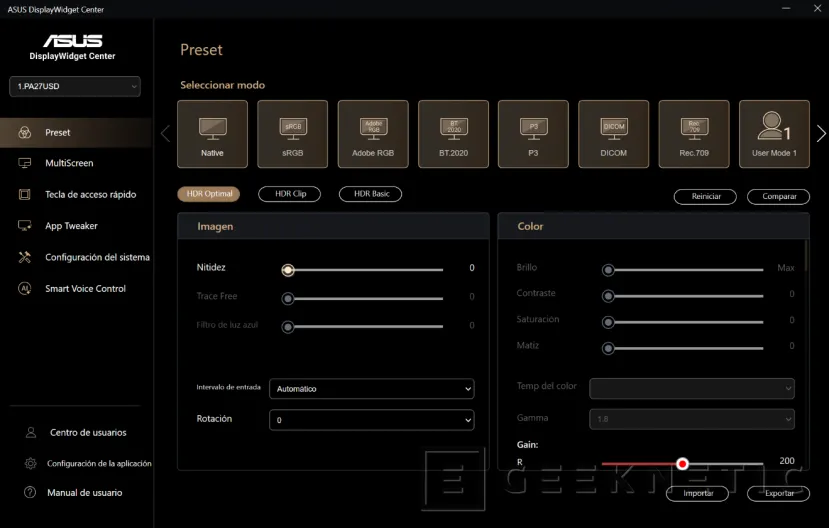Viewport: 829px width, 528px height.
Task: Choose the sRGB preset mode
Action: [293, 134]
